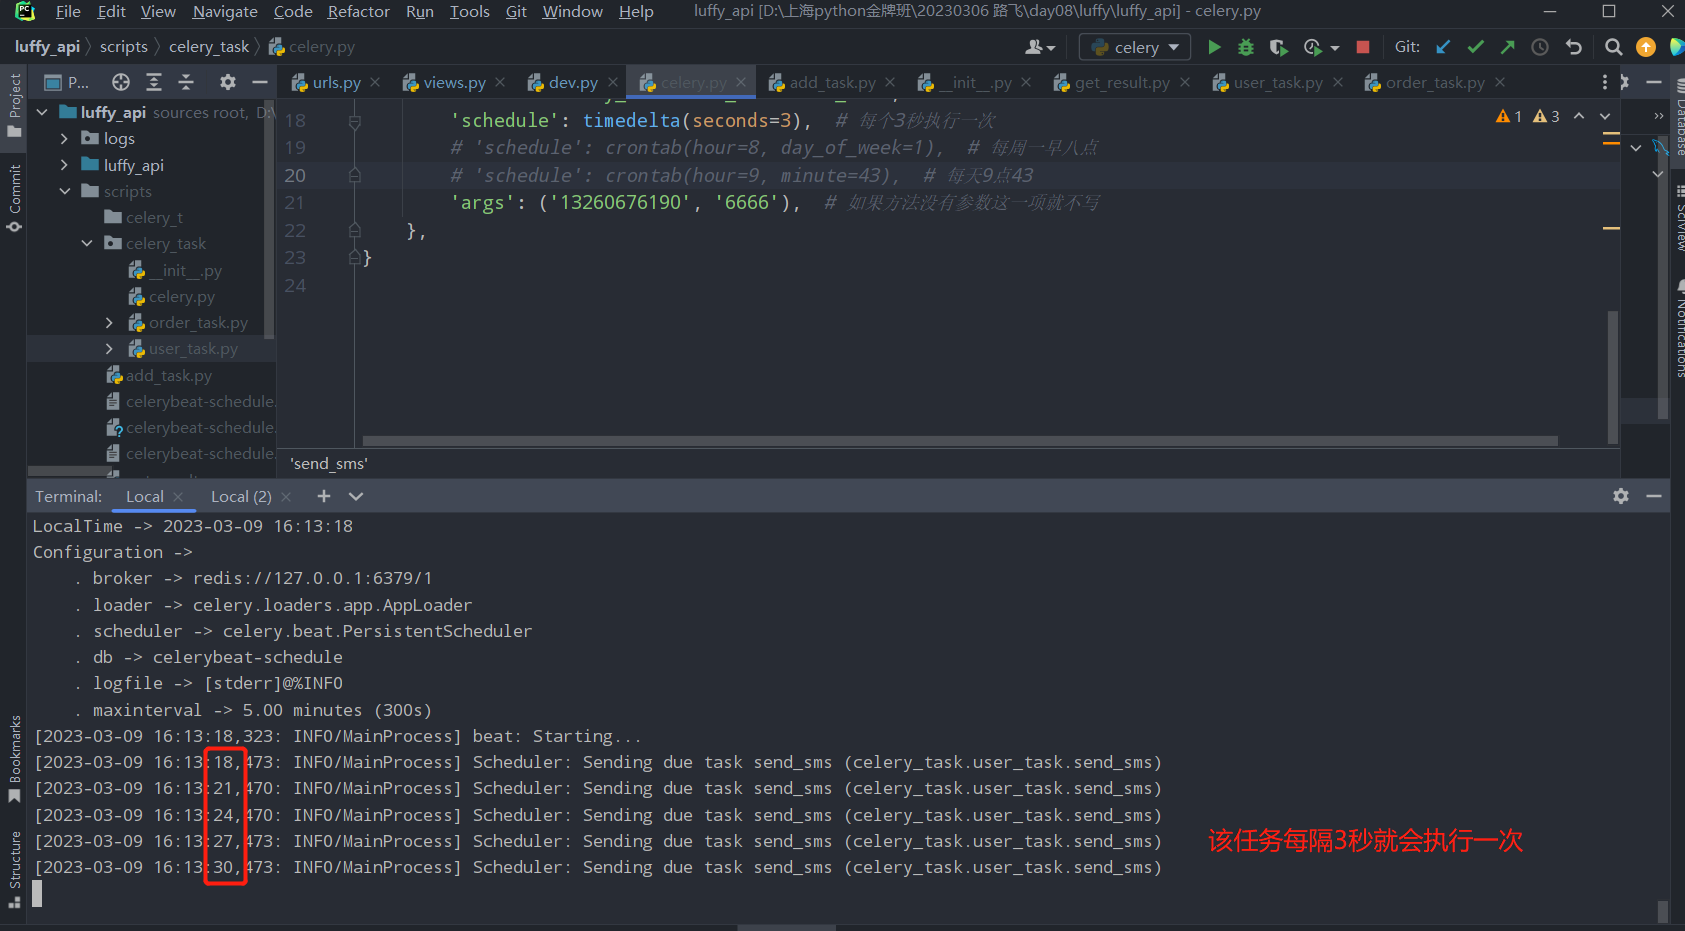This screenshot has height=931, width=1685.
Task: Open celery.py in project tree
Action: 181,296
